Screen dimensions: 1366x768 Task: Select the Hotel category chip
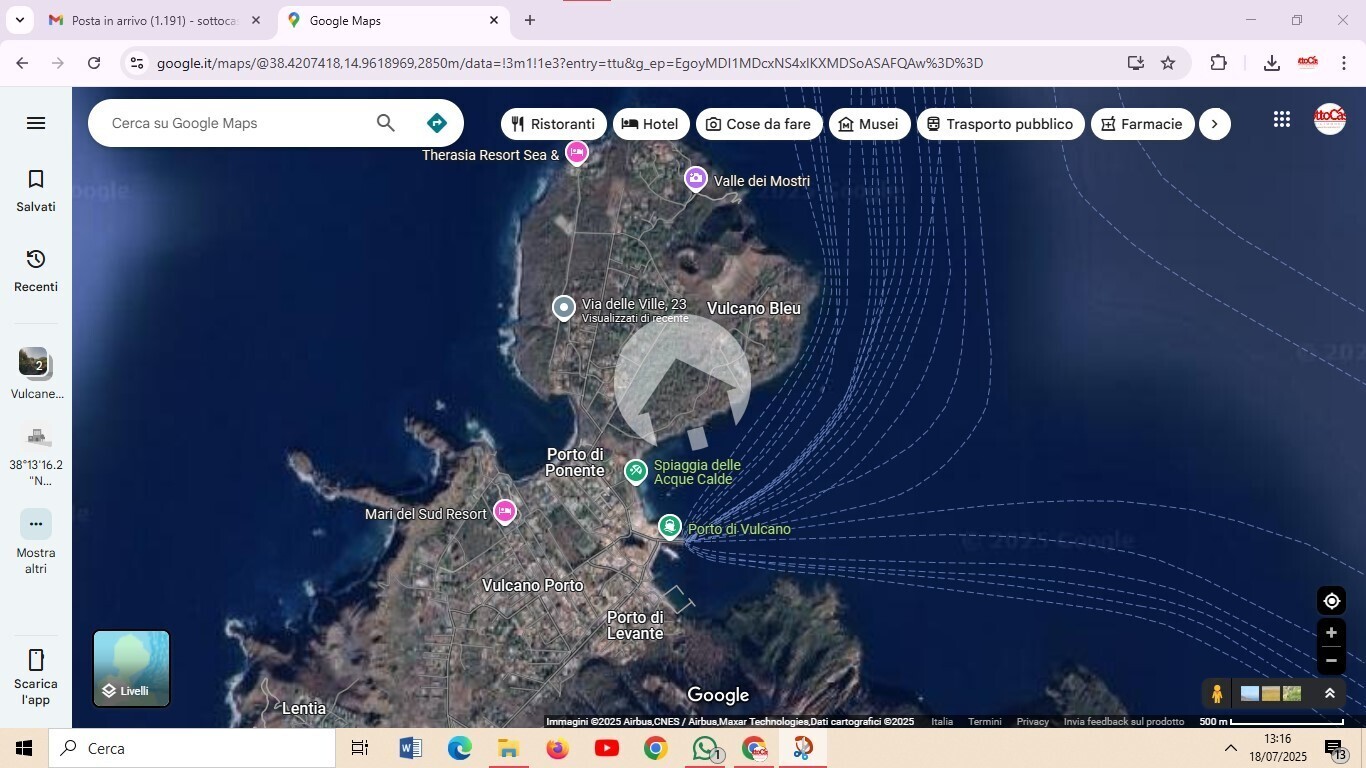pos(650,124)
